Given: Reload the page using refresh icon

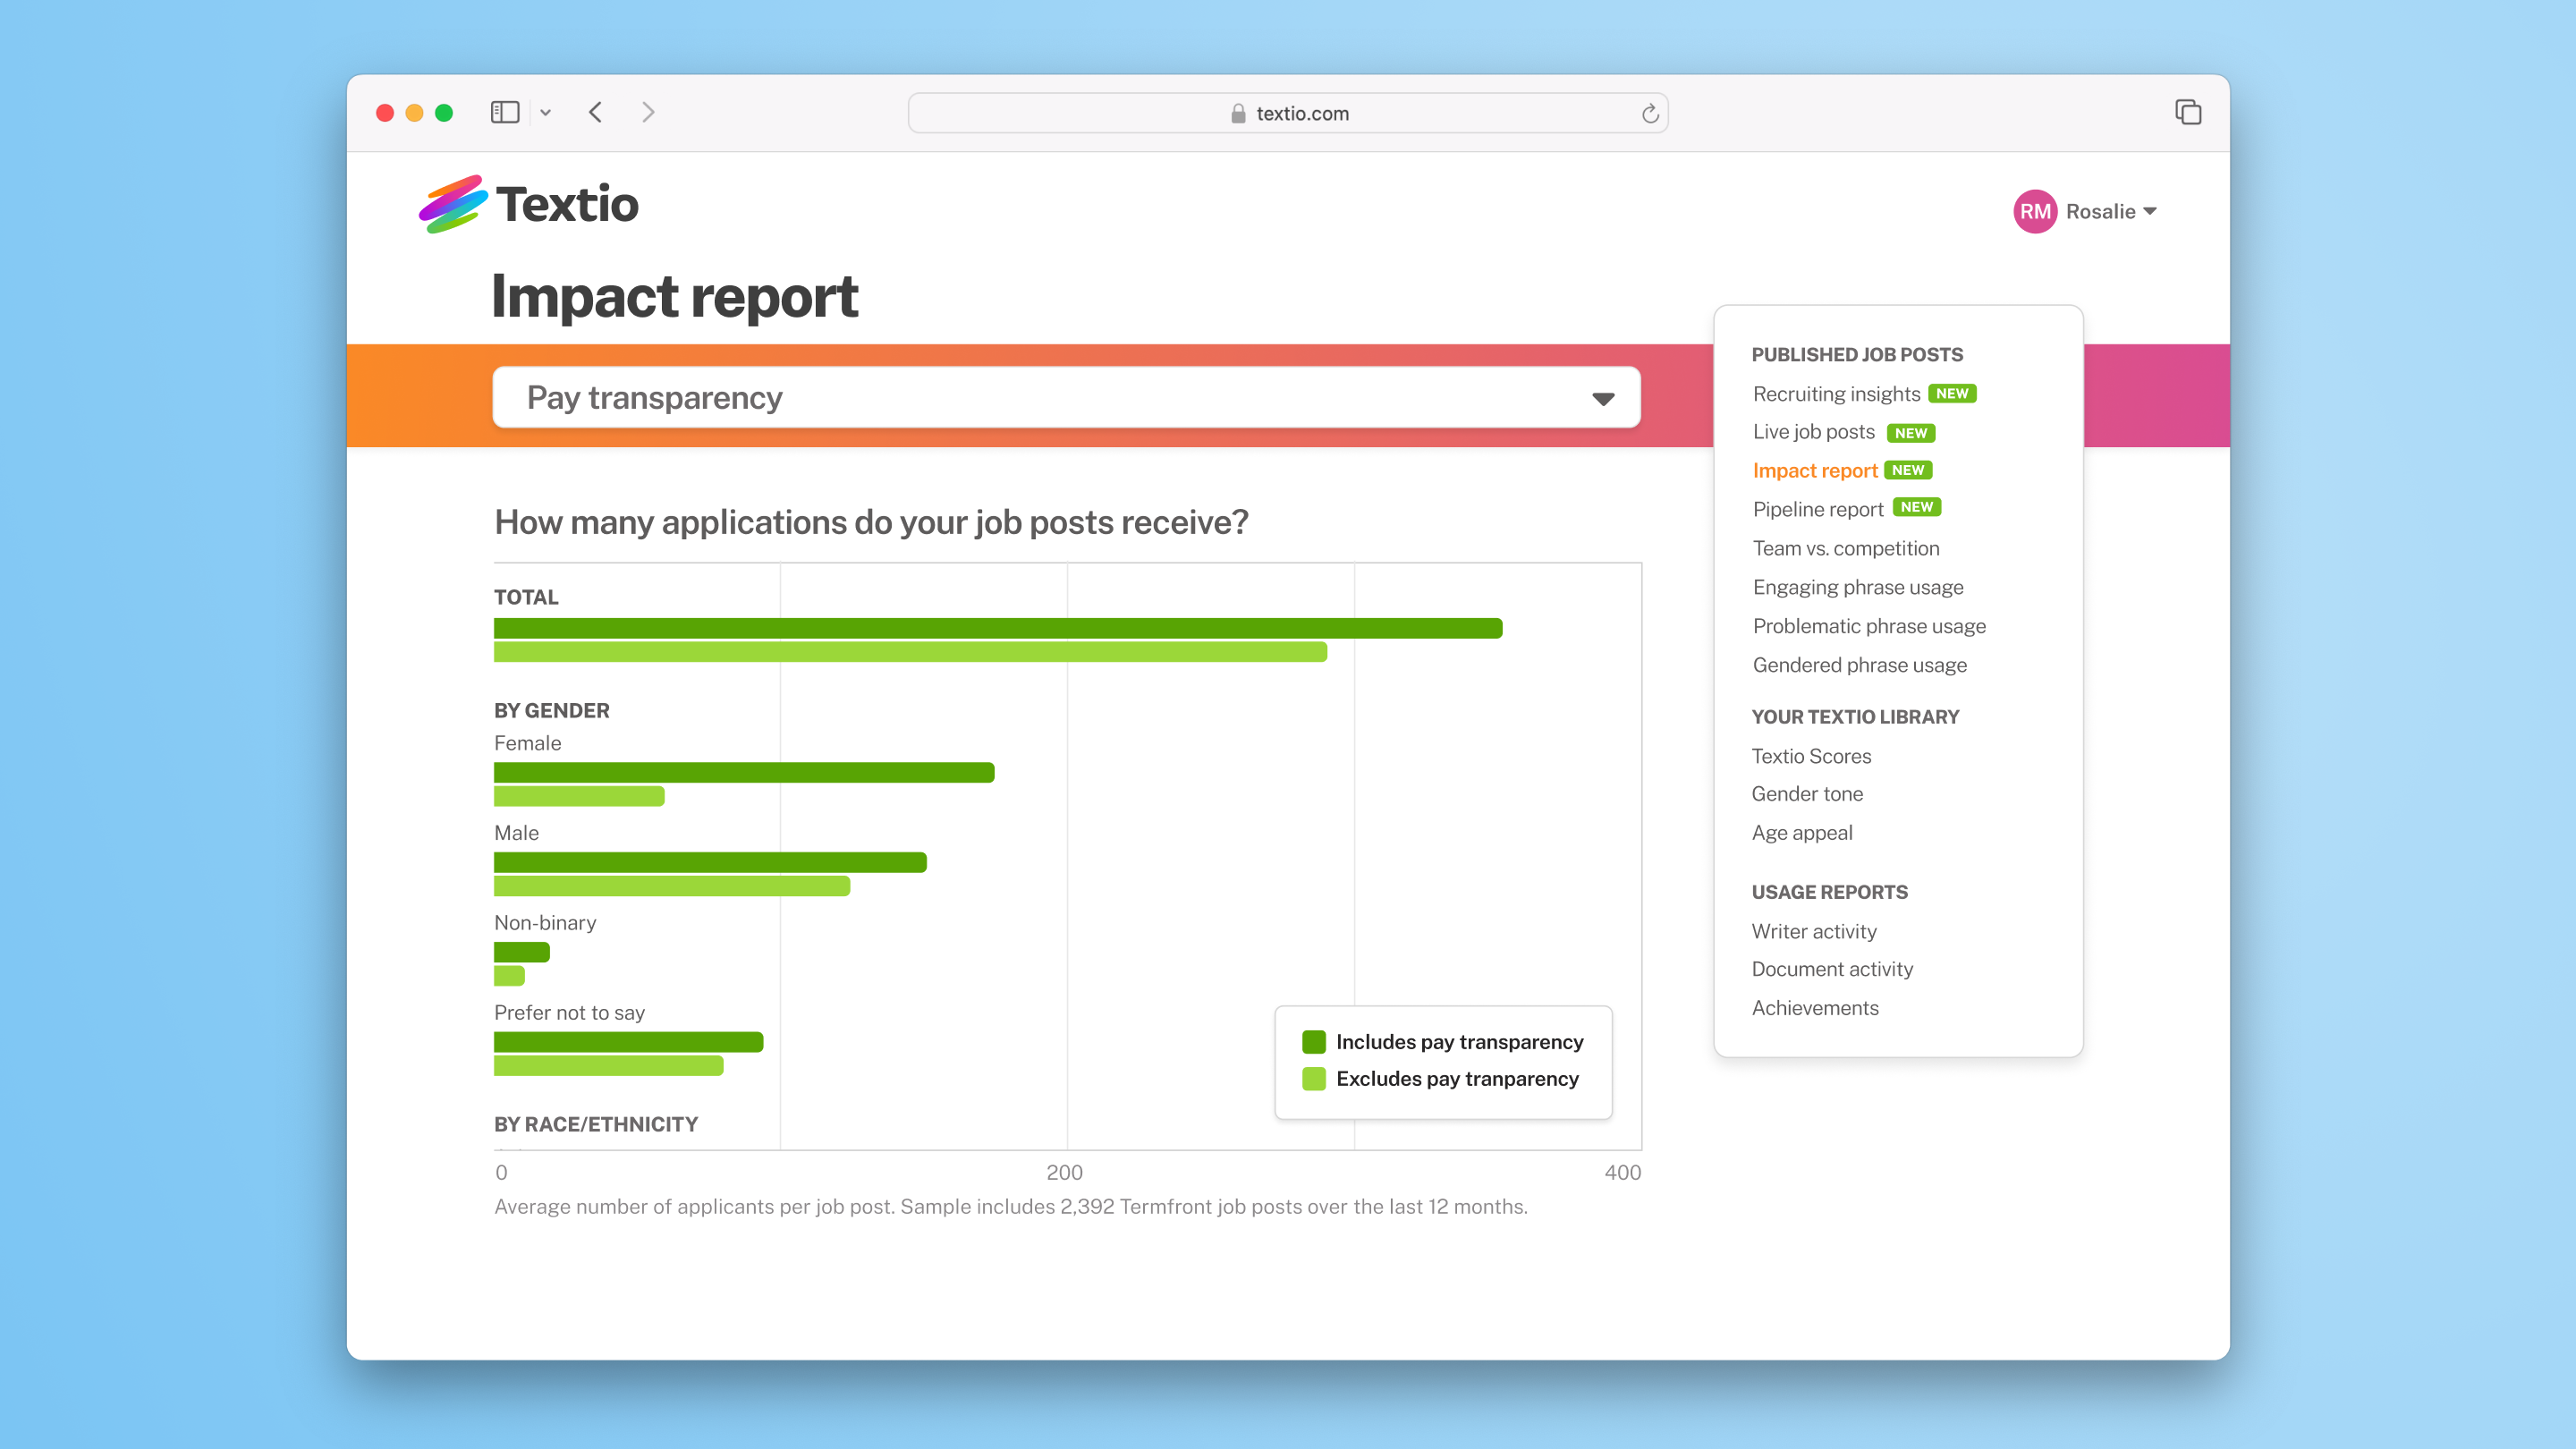Looking at the screenshot, I should tap(1650, 113).
